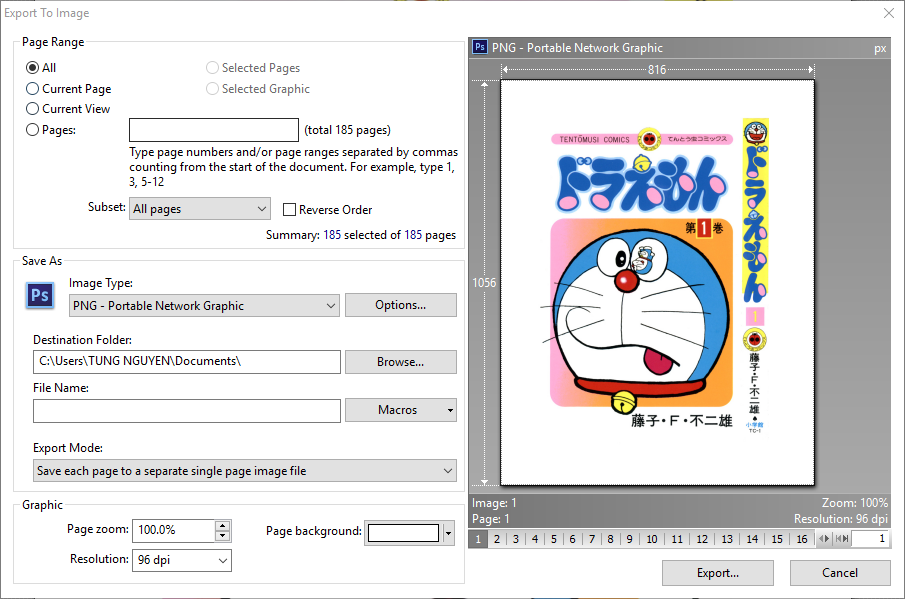Open the Export Mode dropdown
Screen dimensions: 905x599
pos(245,470)
